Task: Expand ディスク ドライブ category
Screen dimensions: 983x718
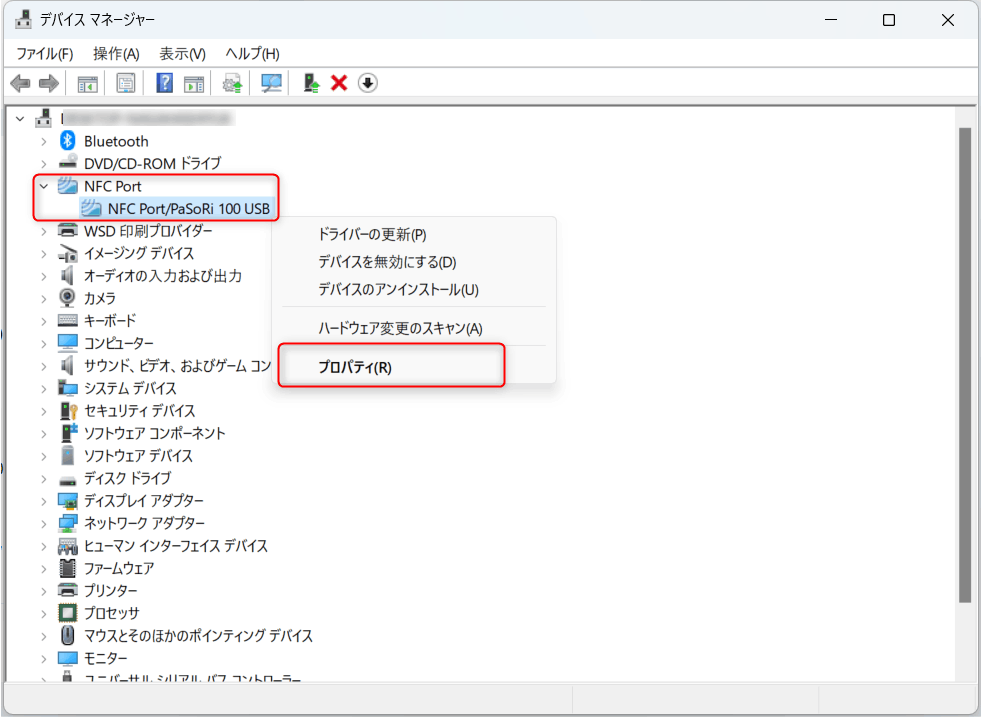Action: click(x=43, y=478)
